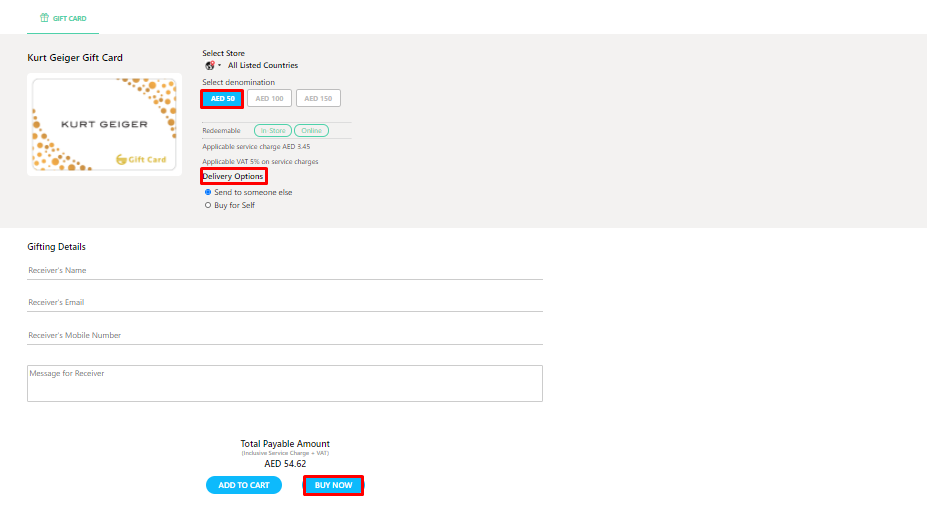Focus the Receiver's Email field
The height and width of the screenshot is (507, 927).
(x=285, y=303)
